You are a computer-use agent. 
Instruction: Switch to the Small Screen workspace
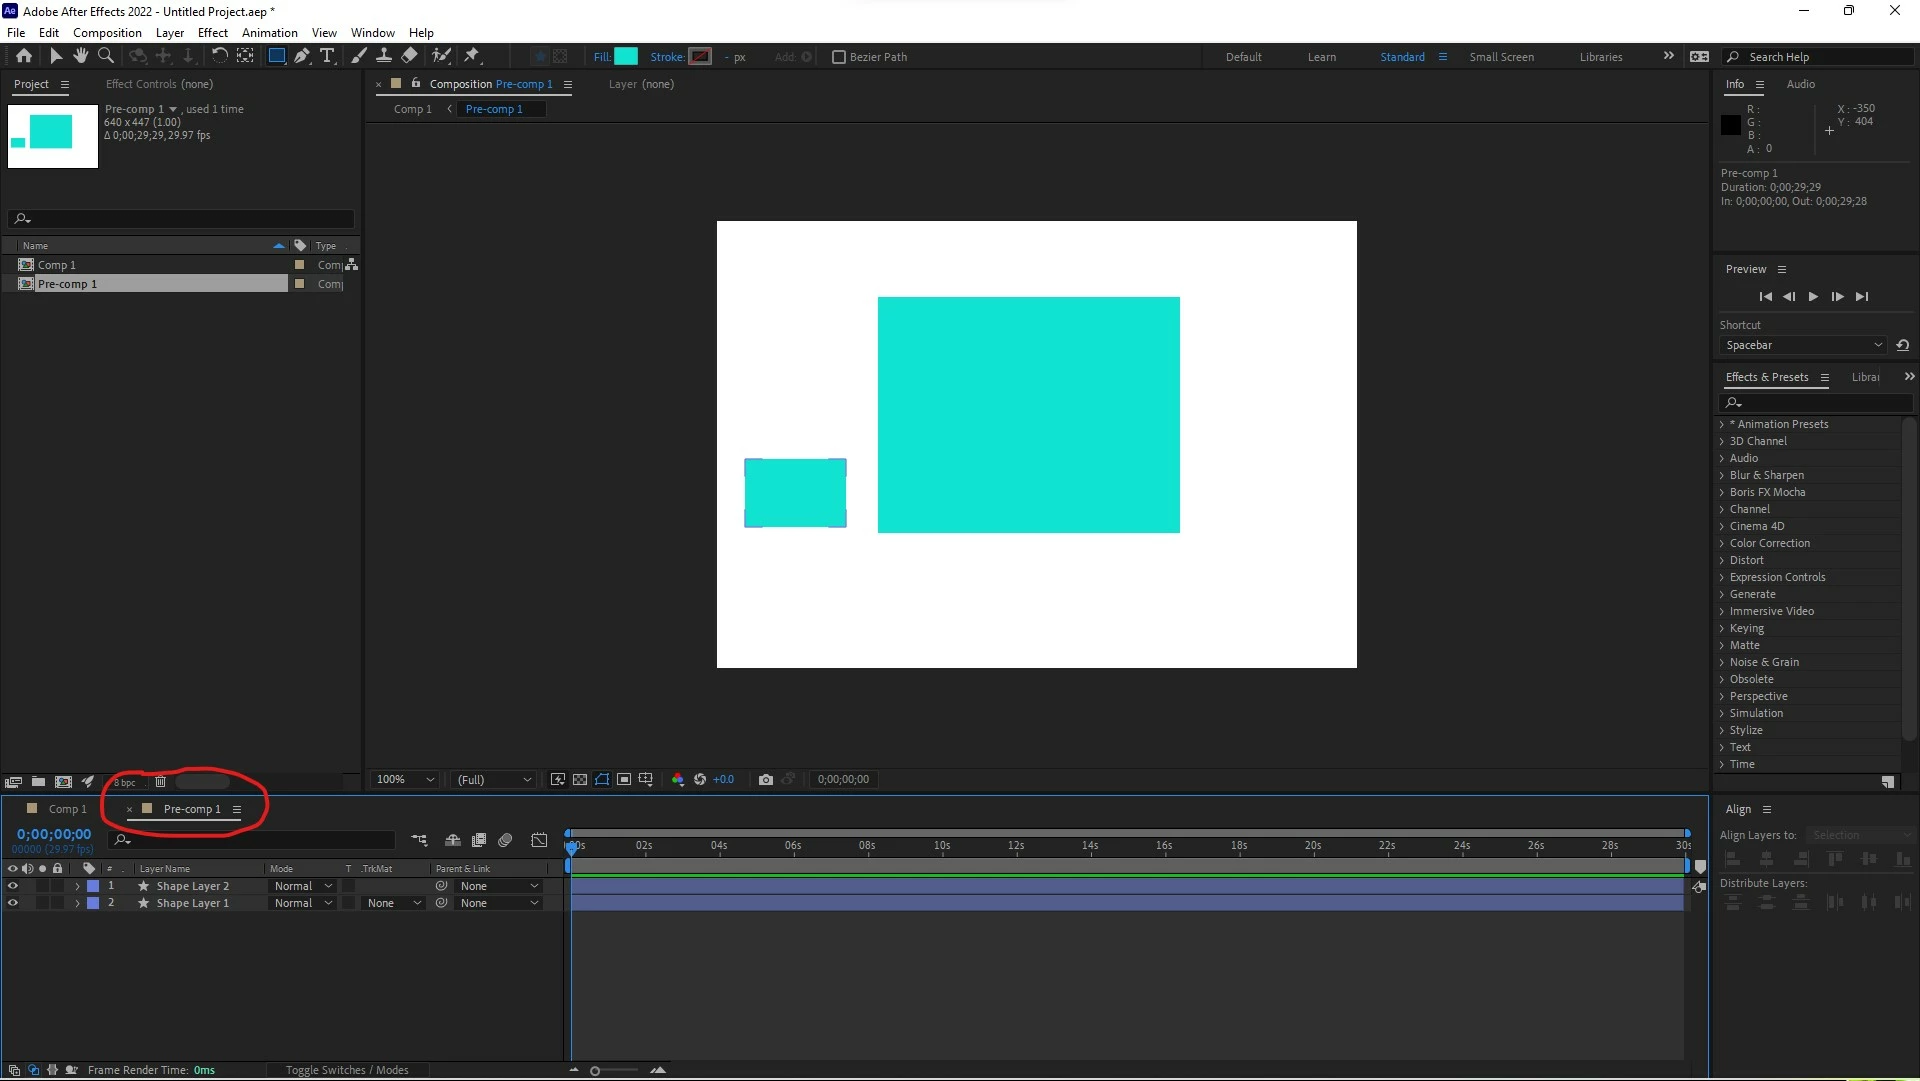1501,57
